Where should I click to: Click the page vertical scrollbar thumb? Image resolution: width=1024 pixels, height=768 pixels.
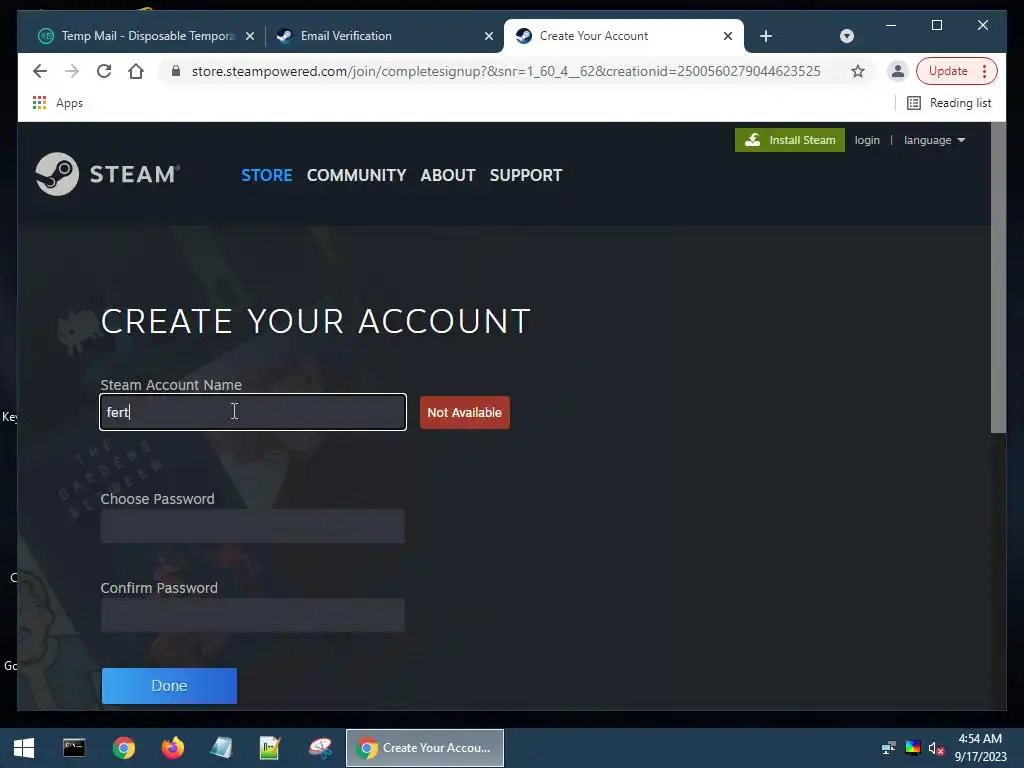(x=998, y=278)
